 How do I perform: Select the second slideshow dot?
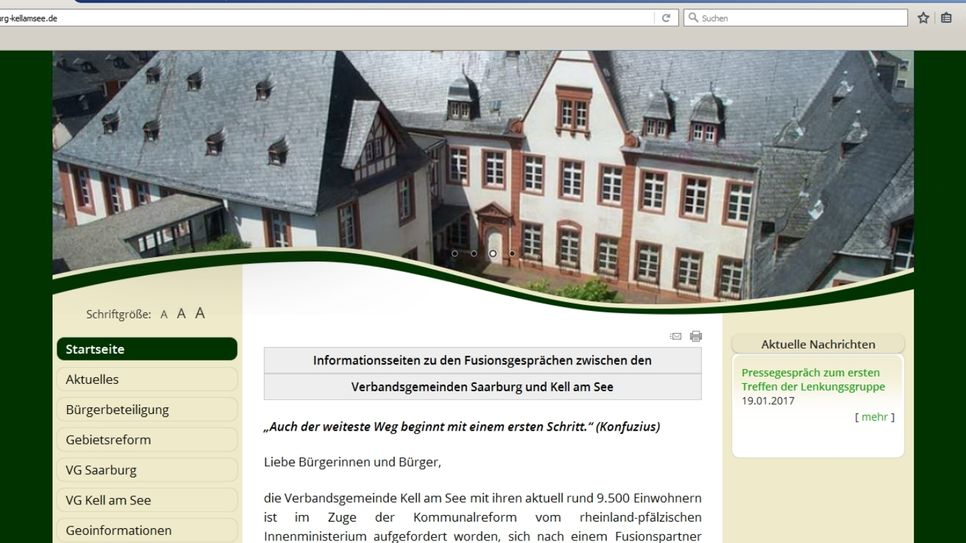474,253
